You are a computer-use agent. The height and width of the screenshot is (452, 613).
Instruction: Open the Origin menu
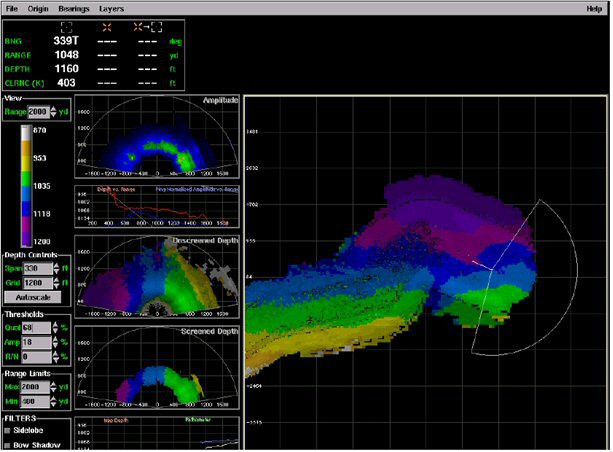coord(38,9)
